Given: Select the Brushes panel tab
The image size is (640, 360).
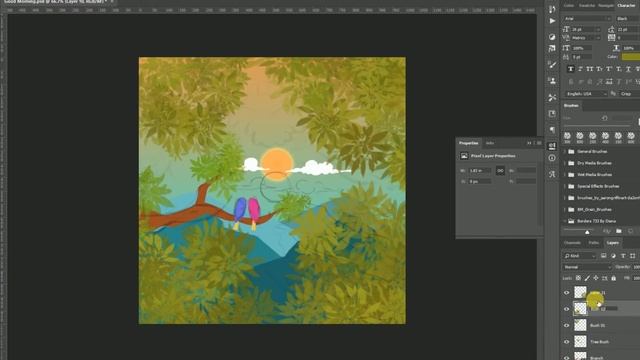Looking at the screenshot, I should coord(571,105).
